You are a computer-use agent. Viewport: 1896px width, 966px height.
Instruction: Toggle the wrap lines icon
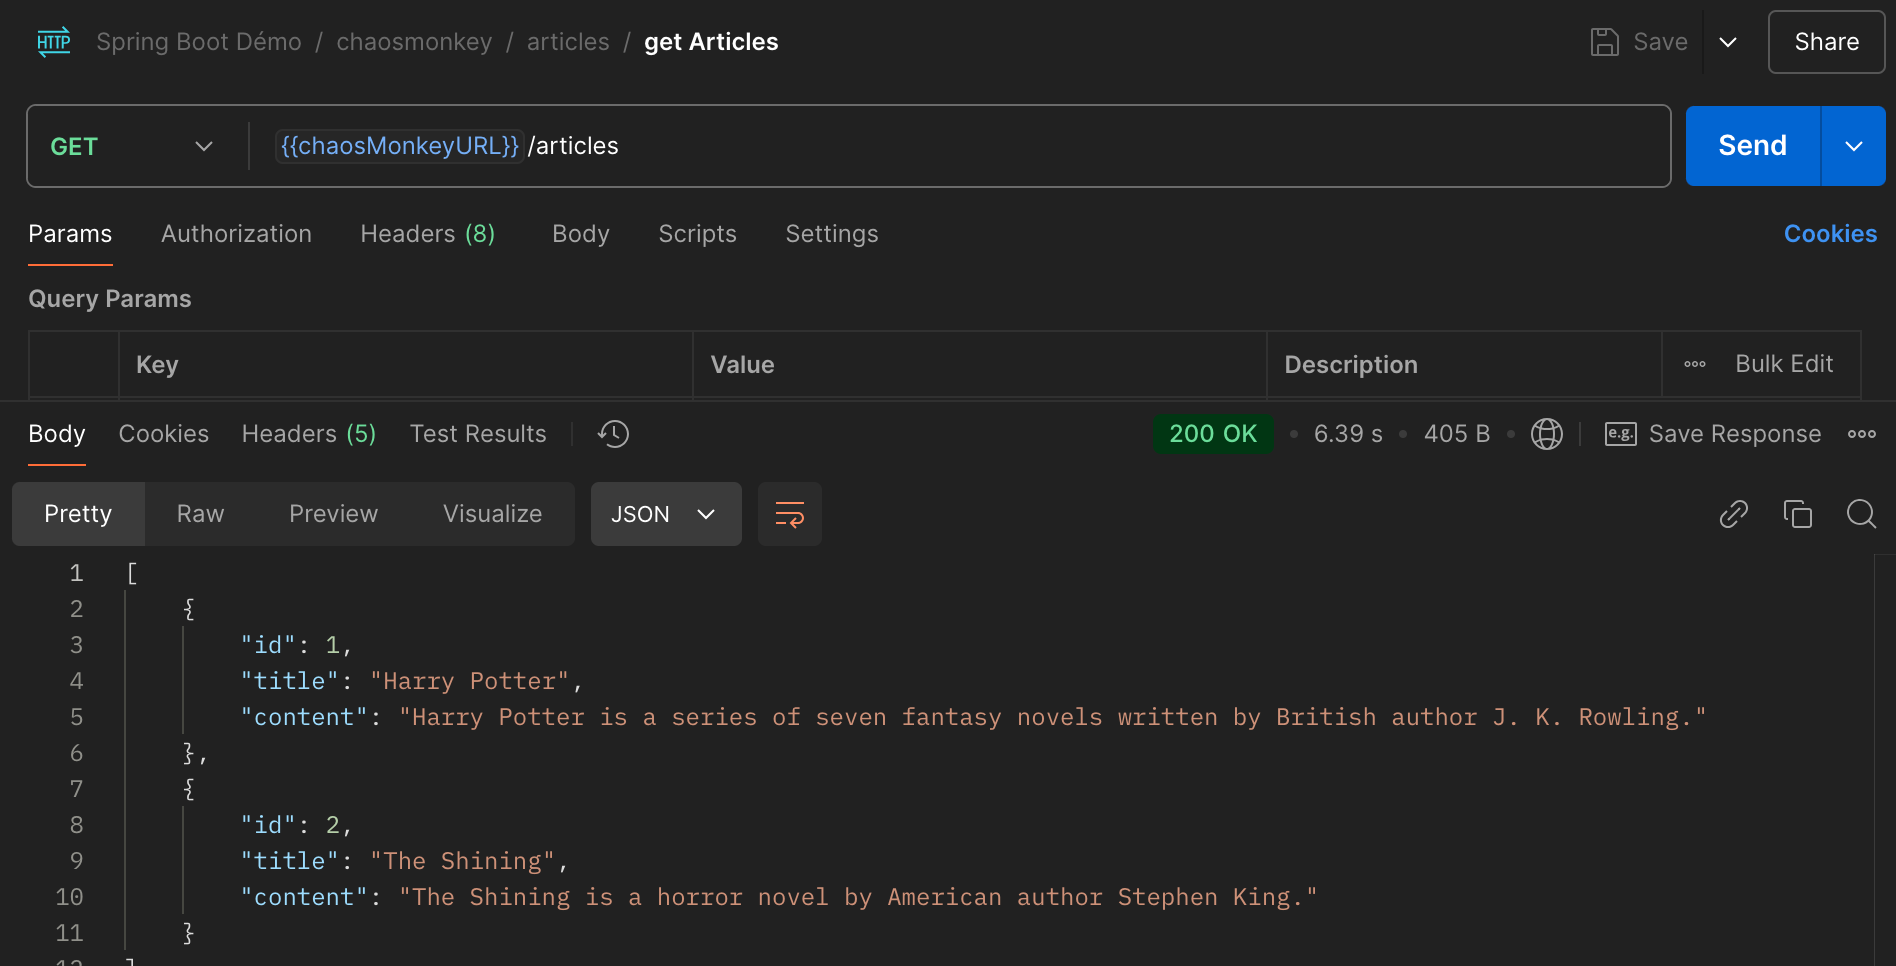[x=790, y=514]
